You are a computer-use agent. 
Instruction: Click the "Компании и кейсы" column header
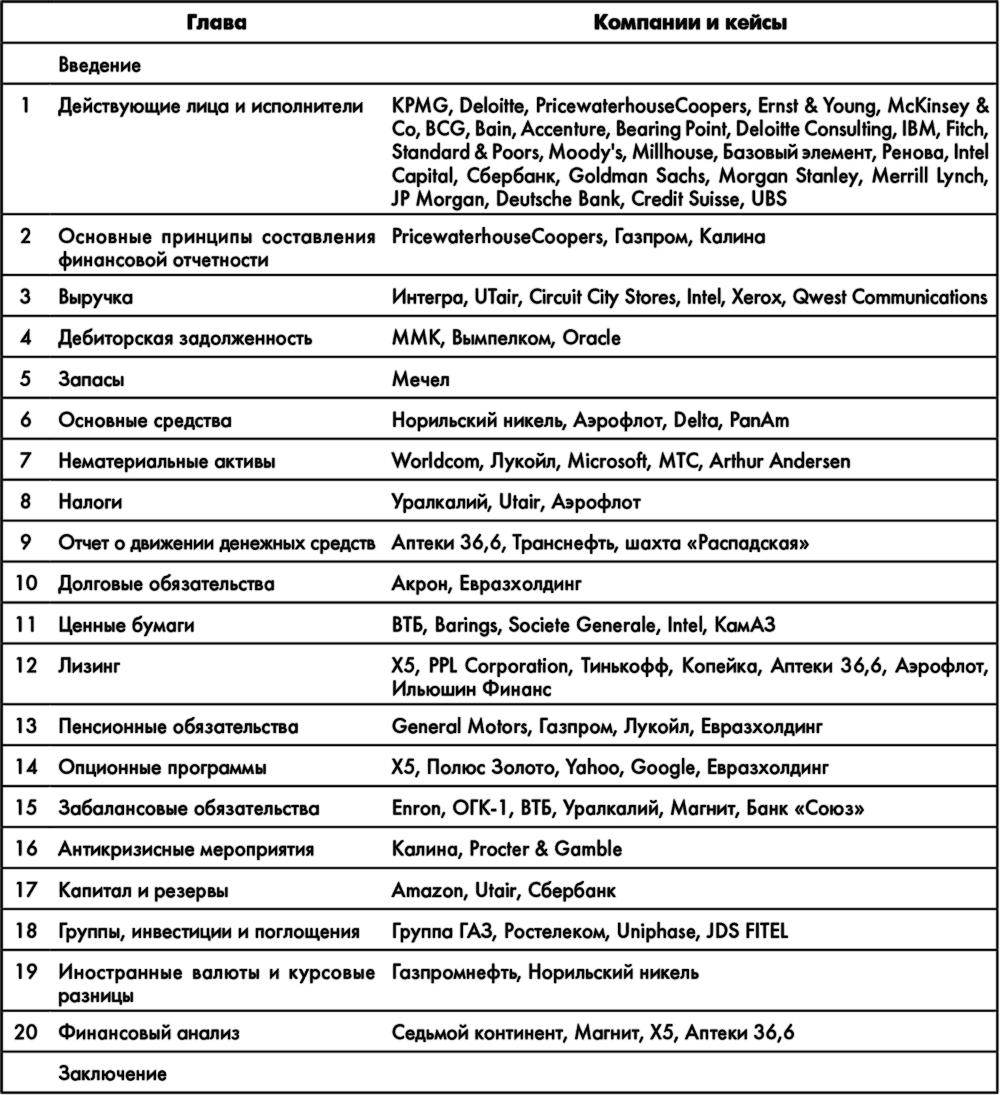tap(690, 23)
